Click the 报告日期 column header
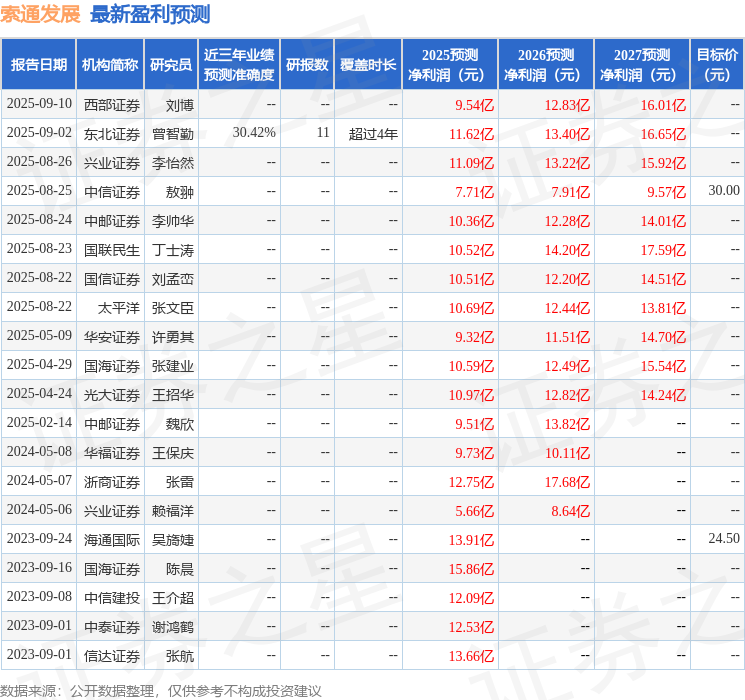Viewport: 745px width, 700px height. pyautogui.click(x=38, y=65)
